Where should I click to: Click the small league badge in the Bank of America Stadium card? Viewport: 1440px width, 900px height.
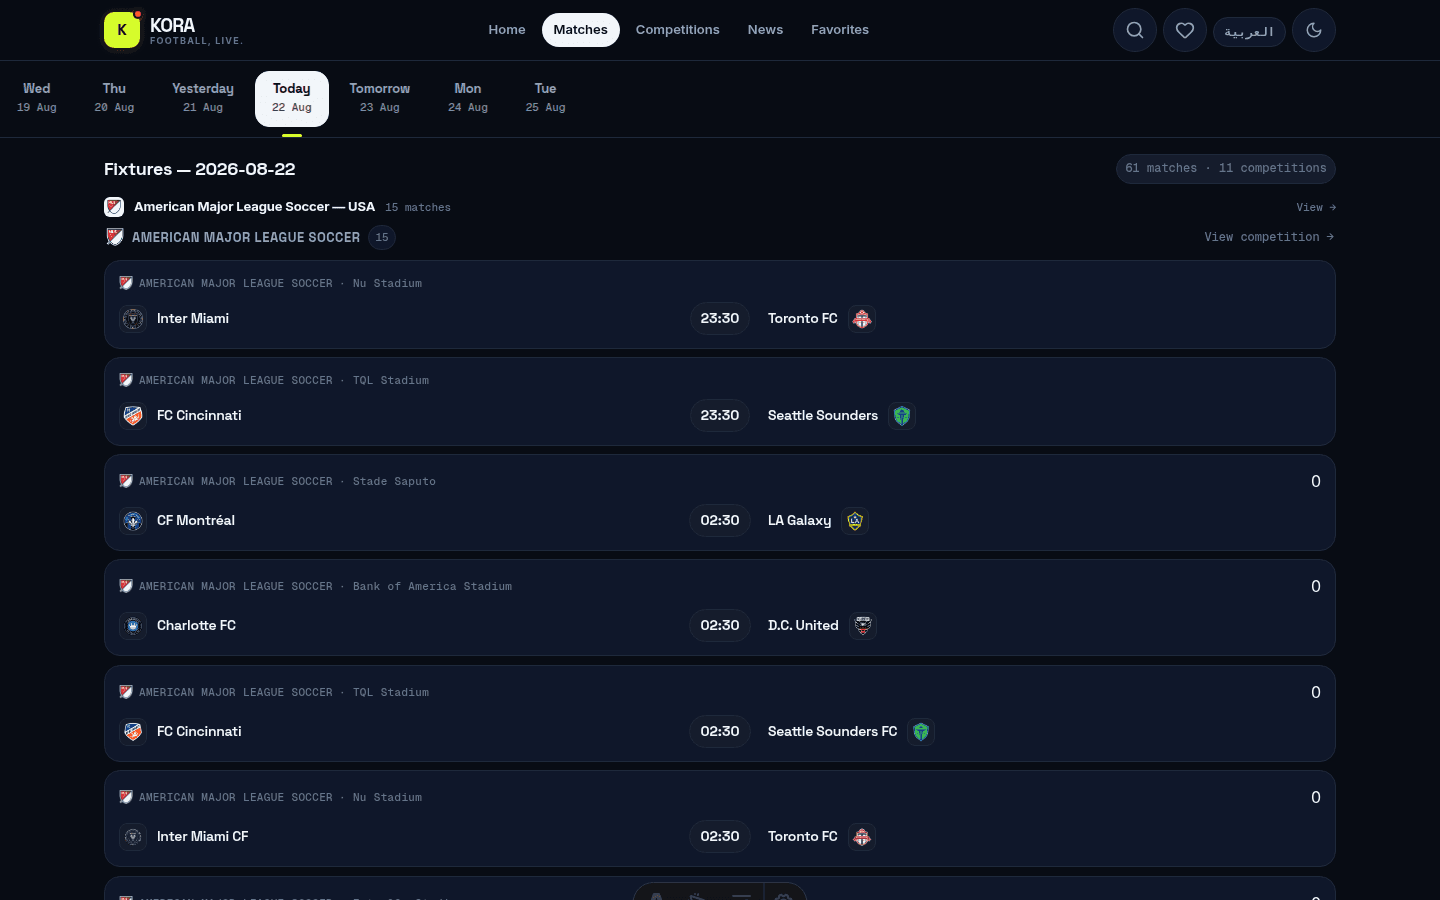point(126,586)
